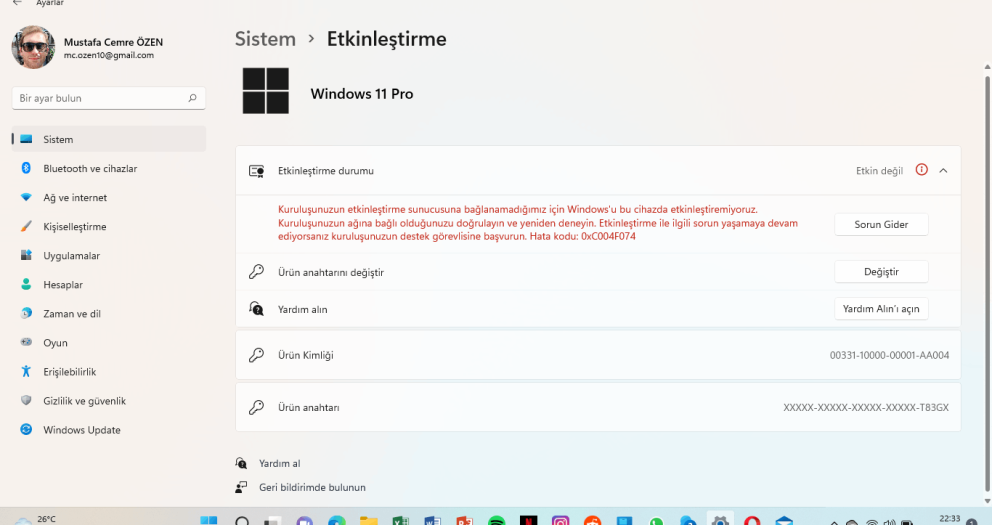Click the Ürün anahtarı row label
992x525 pixels.
coord(309,408)
